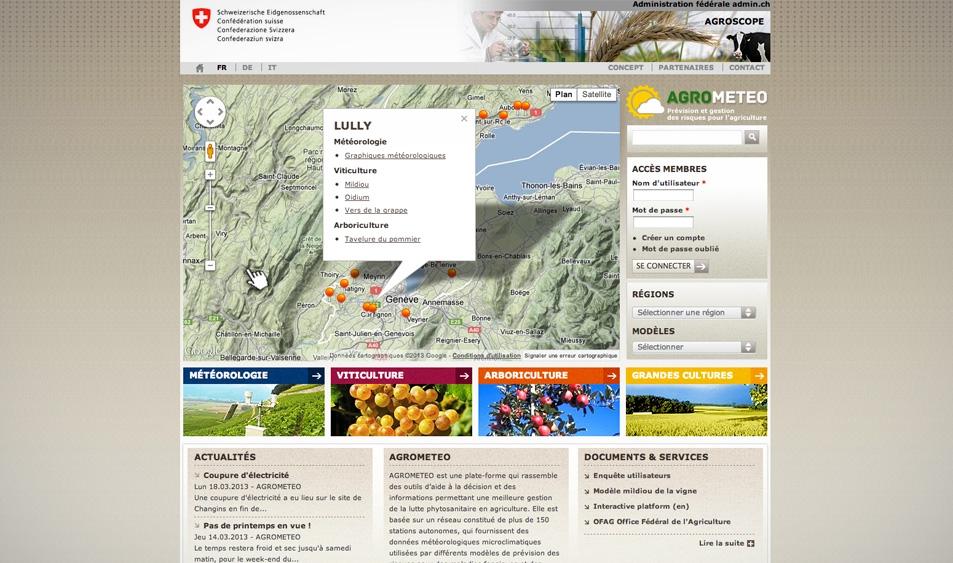Click the home icon in language bar
The height and width of the screenshot is (563, 953).
point(199,68)
